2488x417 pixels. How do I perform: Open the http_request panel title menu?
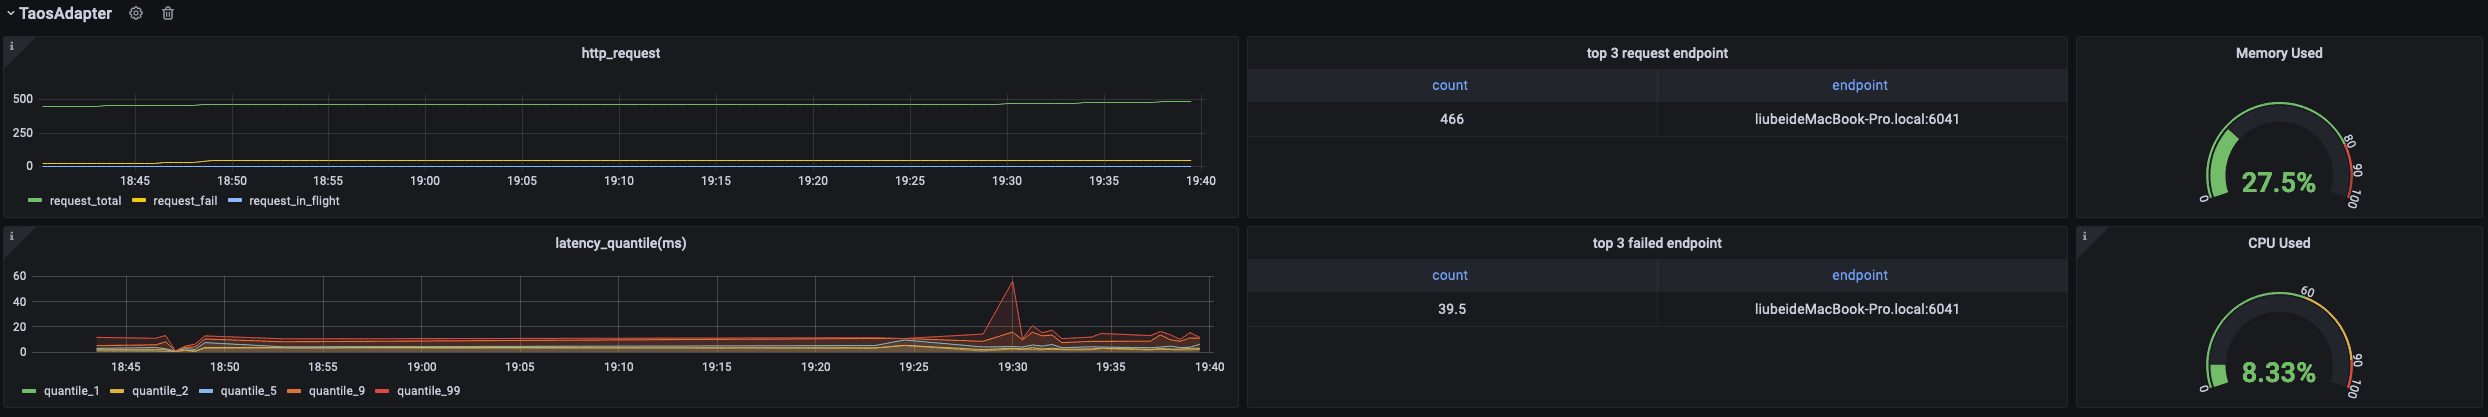[x=620, y=53]
